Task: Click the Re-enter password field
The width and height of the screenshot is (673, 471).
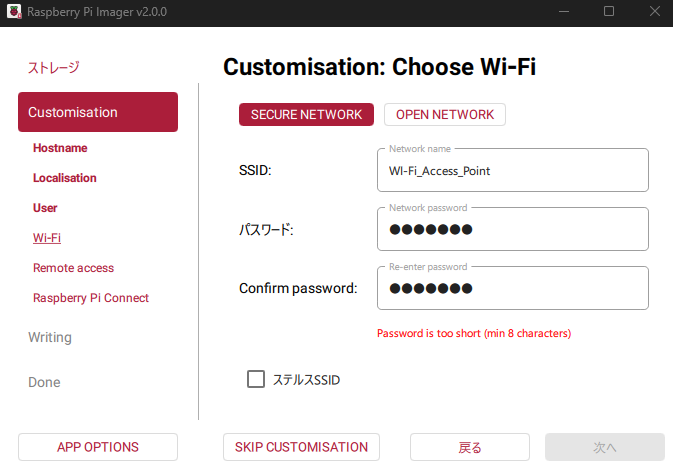Action: pyautogui.click(x=512, y=289)
